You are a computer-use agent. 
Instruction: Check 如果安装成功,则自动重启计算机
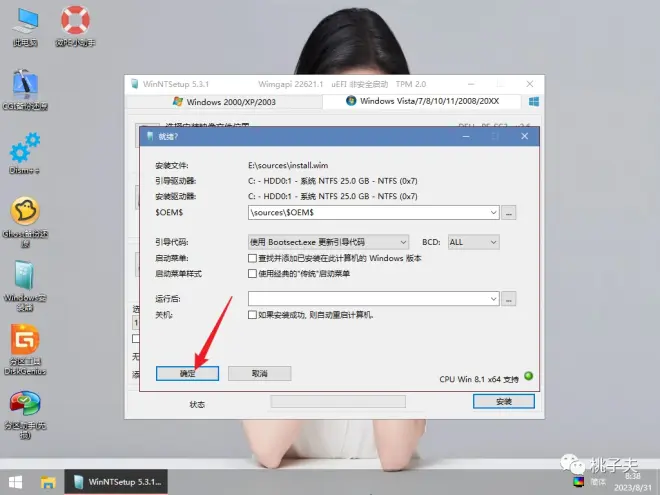(x=252, y=315)
